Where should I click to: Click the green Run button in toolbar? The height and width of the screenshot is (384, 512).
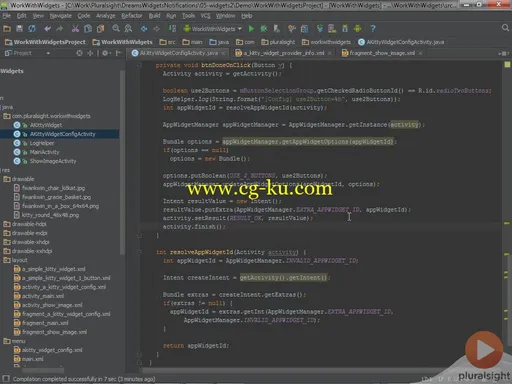click(251, 29)
